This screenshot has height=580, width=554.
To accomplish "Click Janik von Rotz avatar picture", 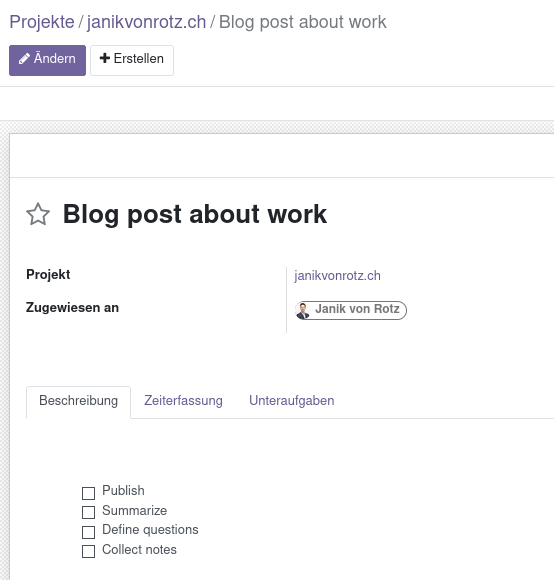I will pos(303,310).
